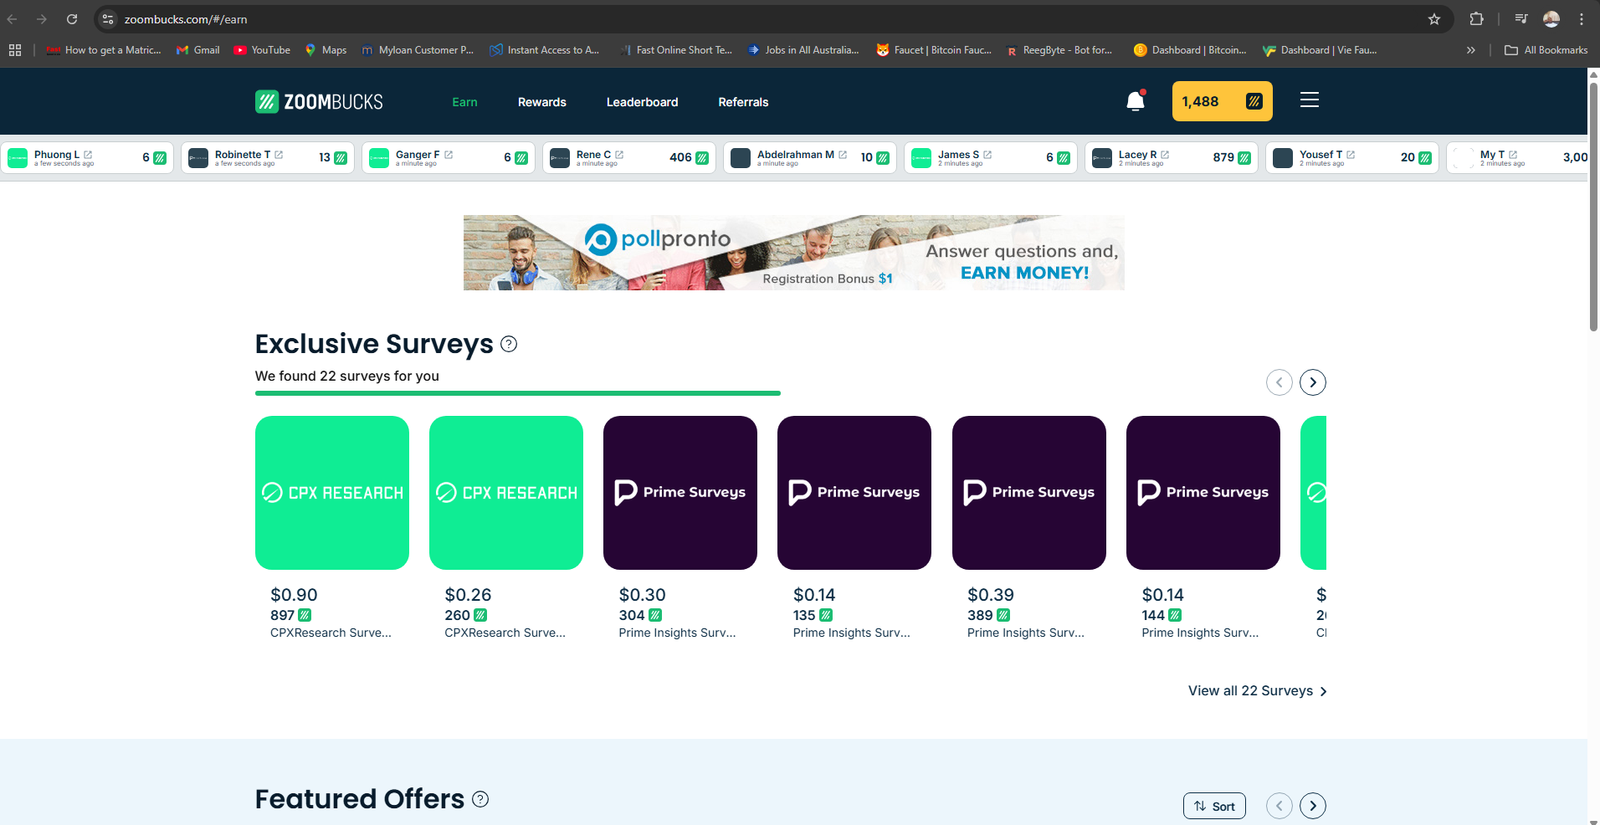Open the Gmail bookmark
The width and height of the screenshot is (1600, 825).
coord(198,50)
